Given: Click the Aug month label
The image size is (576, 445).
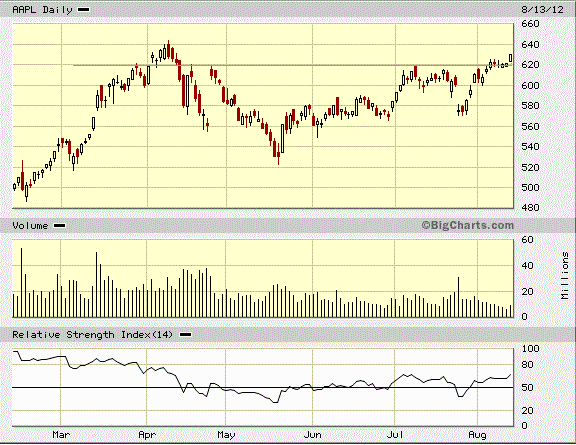Looking at the screenshot, I should click(x=478, y=435).
